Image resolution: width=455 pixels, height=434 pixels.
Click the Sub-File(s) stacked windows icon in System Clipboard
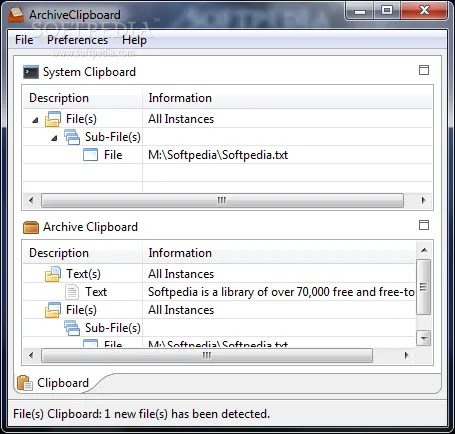[x=72, y=137]
